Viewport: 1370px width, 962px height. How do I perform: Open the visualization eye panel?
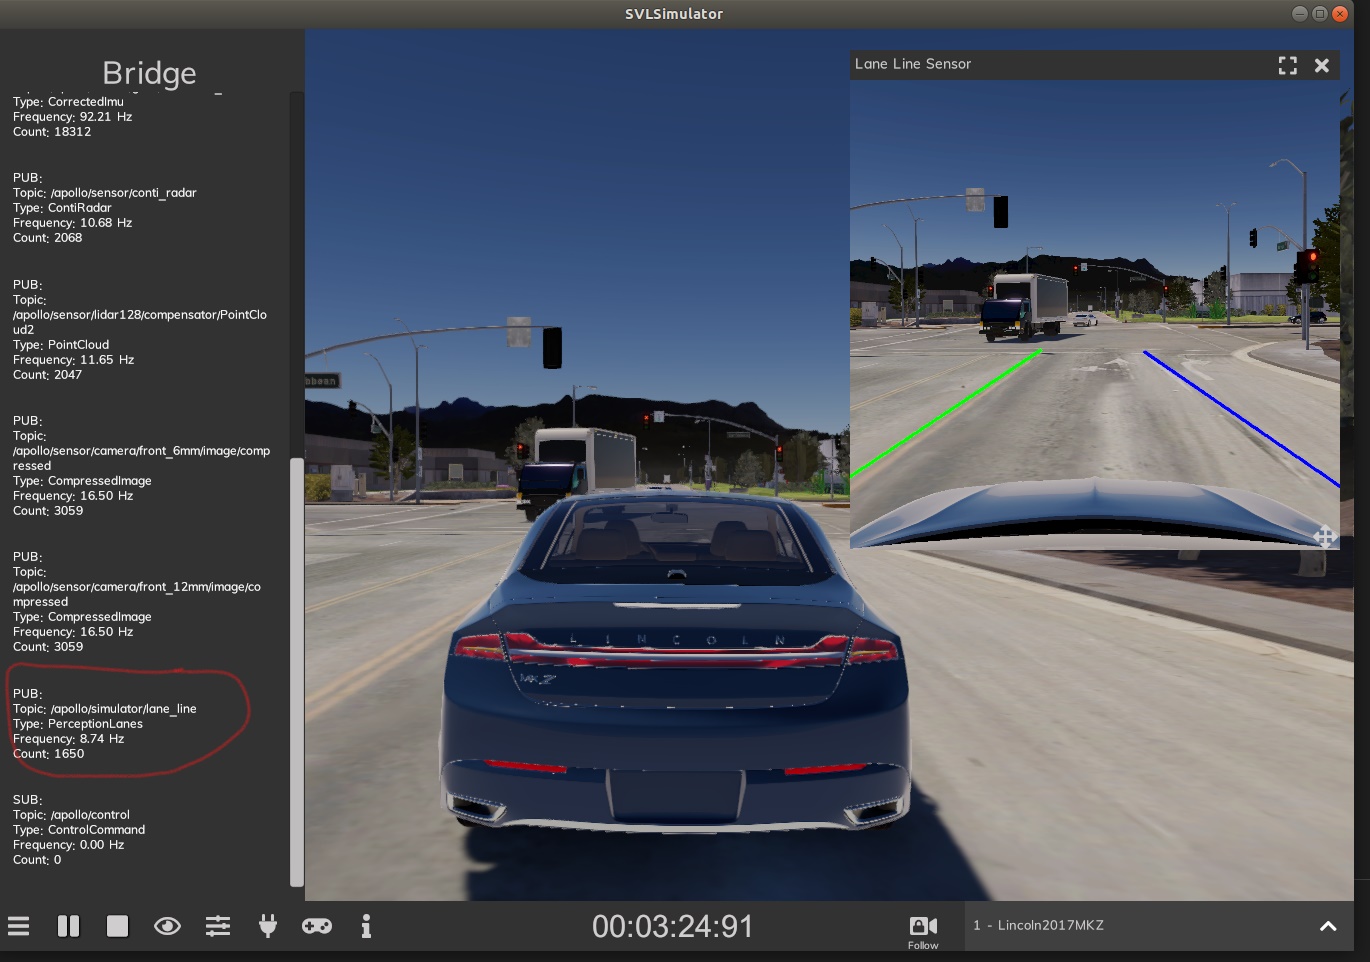(167, 926)
